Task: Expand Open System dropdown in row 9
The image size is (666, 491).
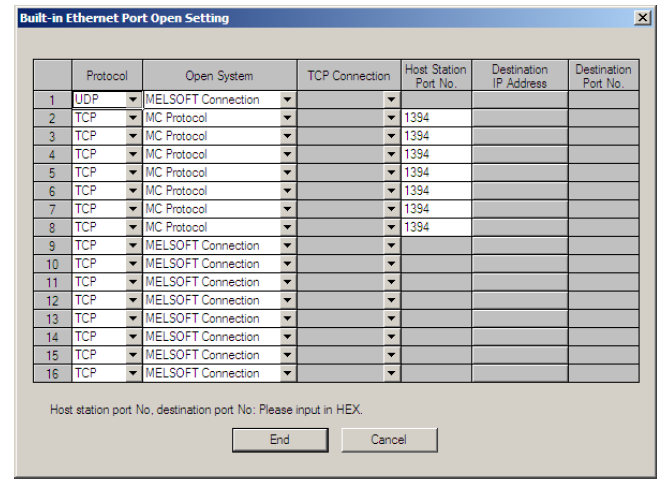Action: coord(288,246)
